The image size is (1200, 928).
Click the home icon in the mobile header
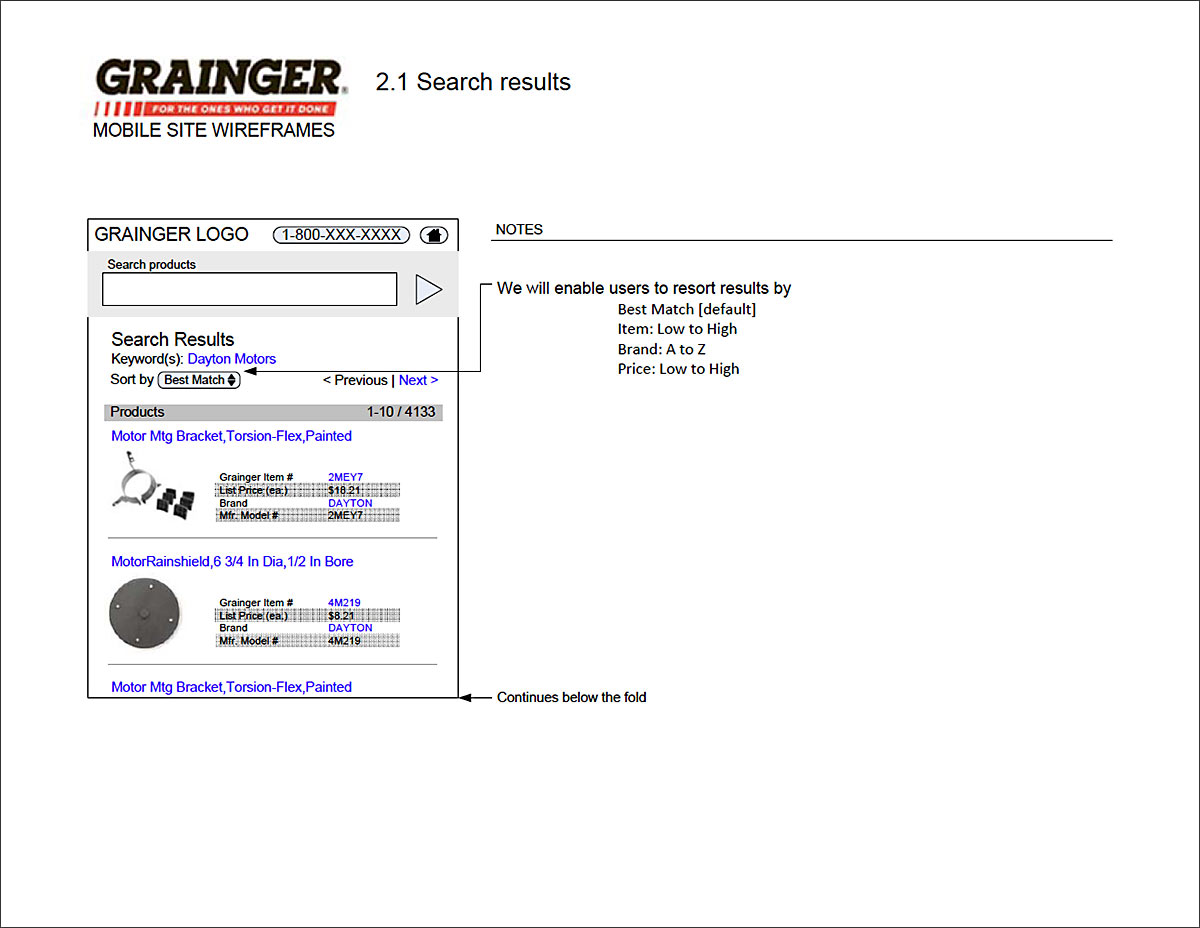[434, 235]
